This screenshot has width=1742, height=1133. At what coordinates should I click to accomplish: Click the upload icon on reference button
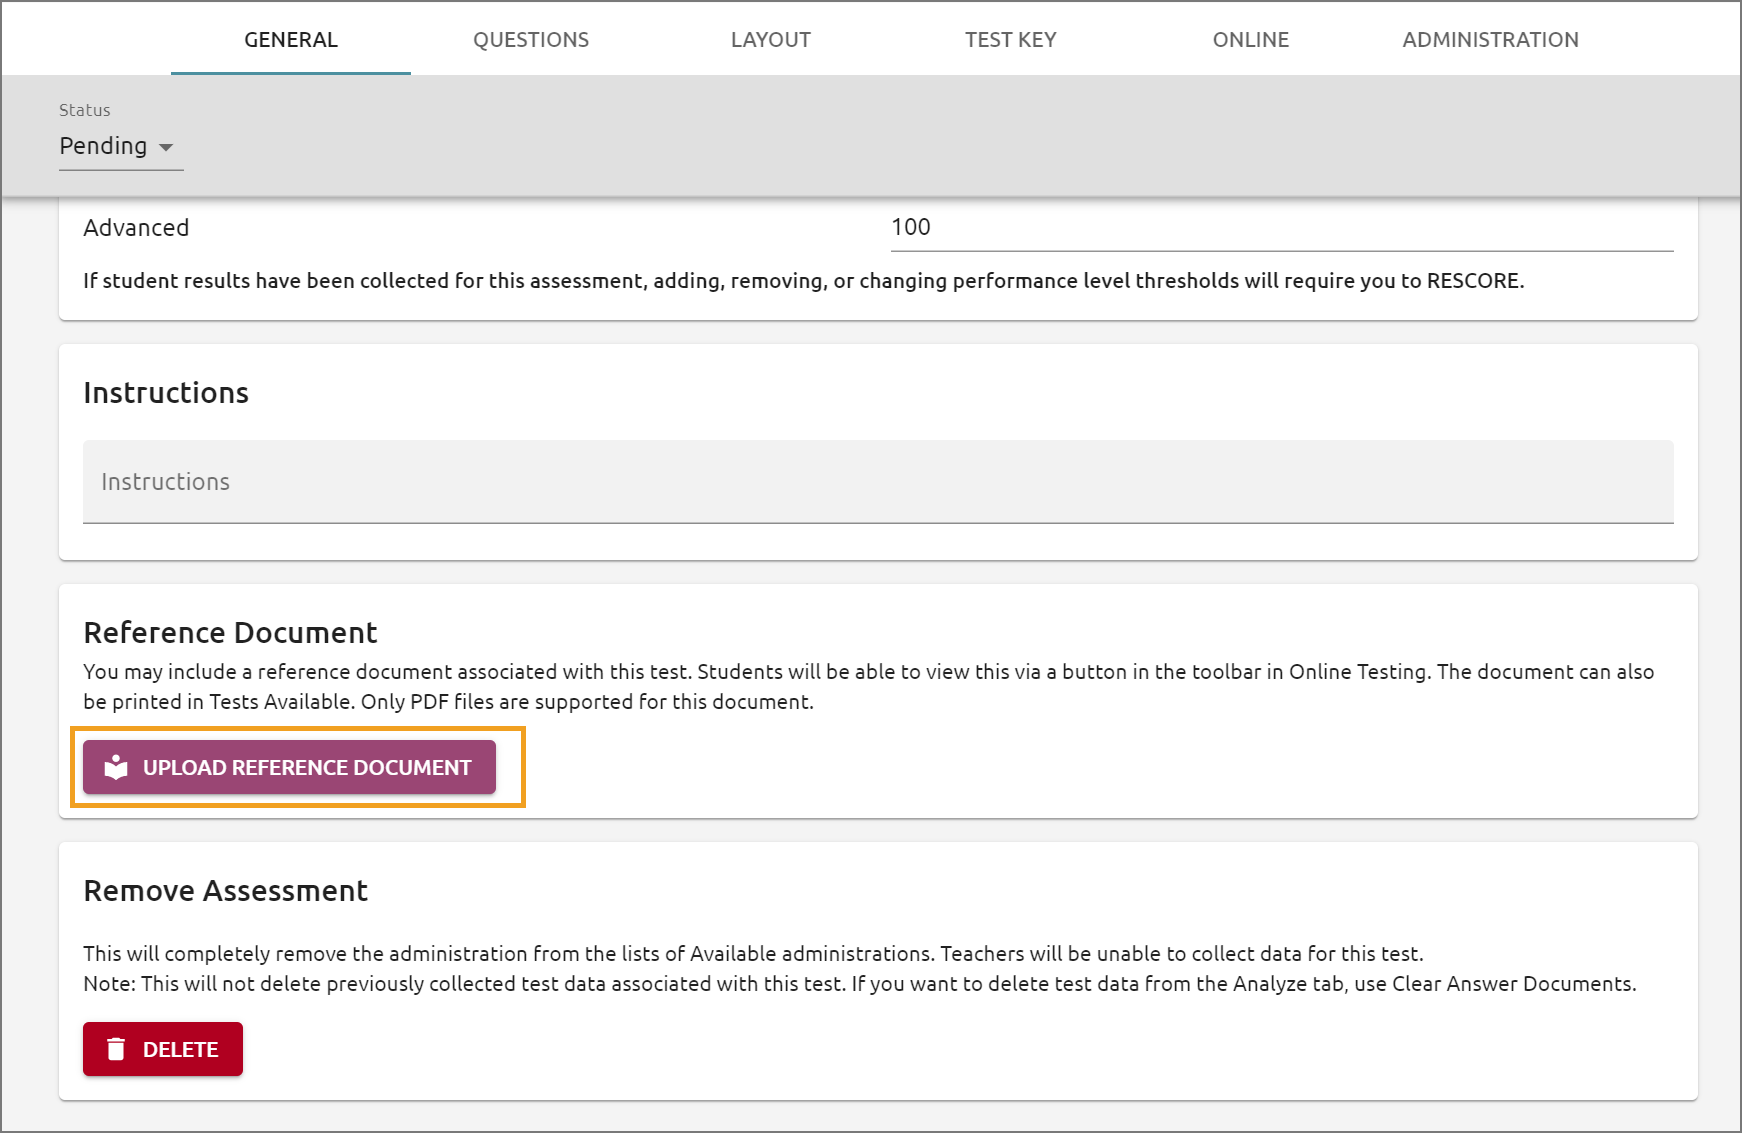[116, 767]
